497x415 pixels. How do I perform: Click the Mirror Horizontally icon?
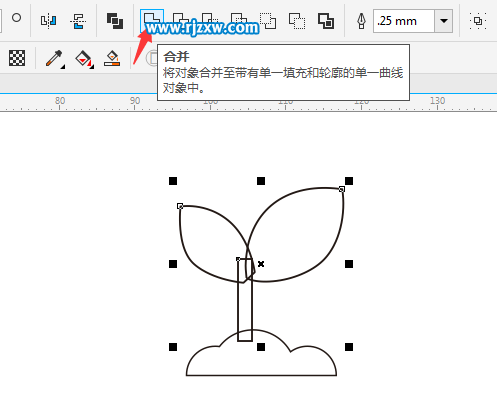(48, 21)
